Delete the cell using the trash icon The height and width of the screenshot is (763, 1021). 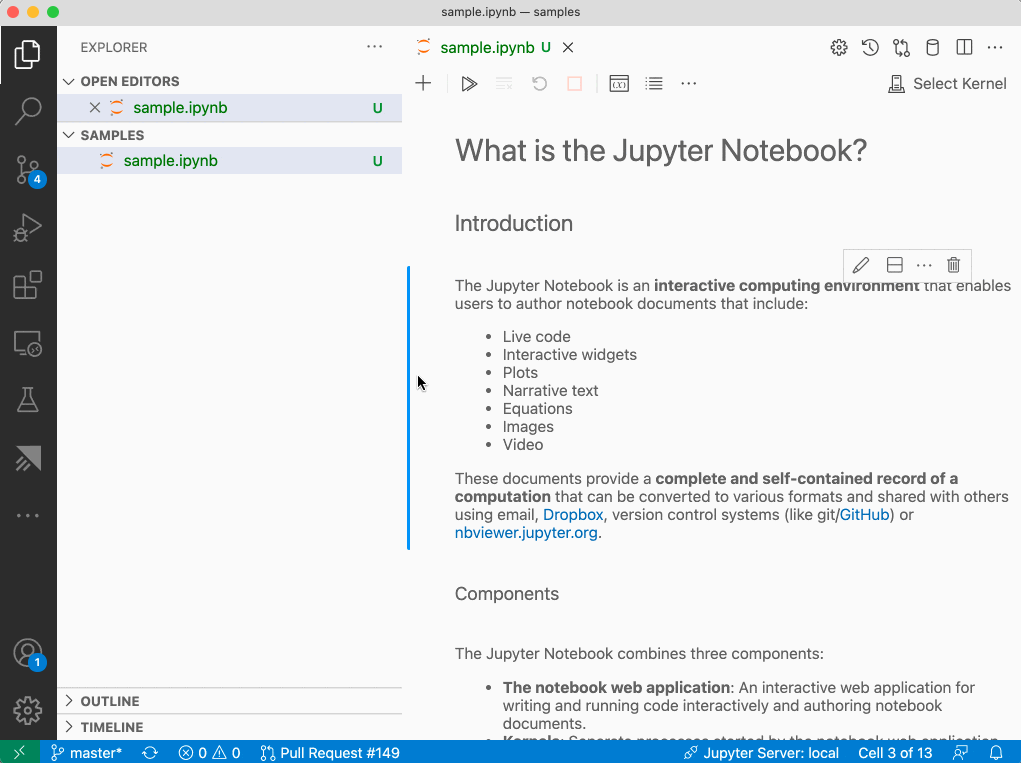coord(952,265)
